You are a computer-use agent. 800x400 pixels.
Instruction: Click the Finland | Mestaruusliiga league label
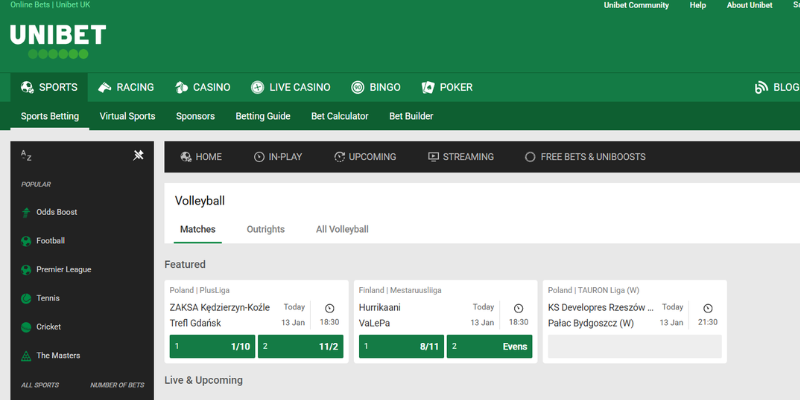400,290
